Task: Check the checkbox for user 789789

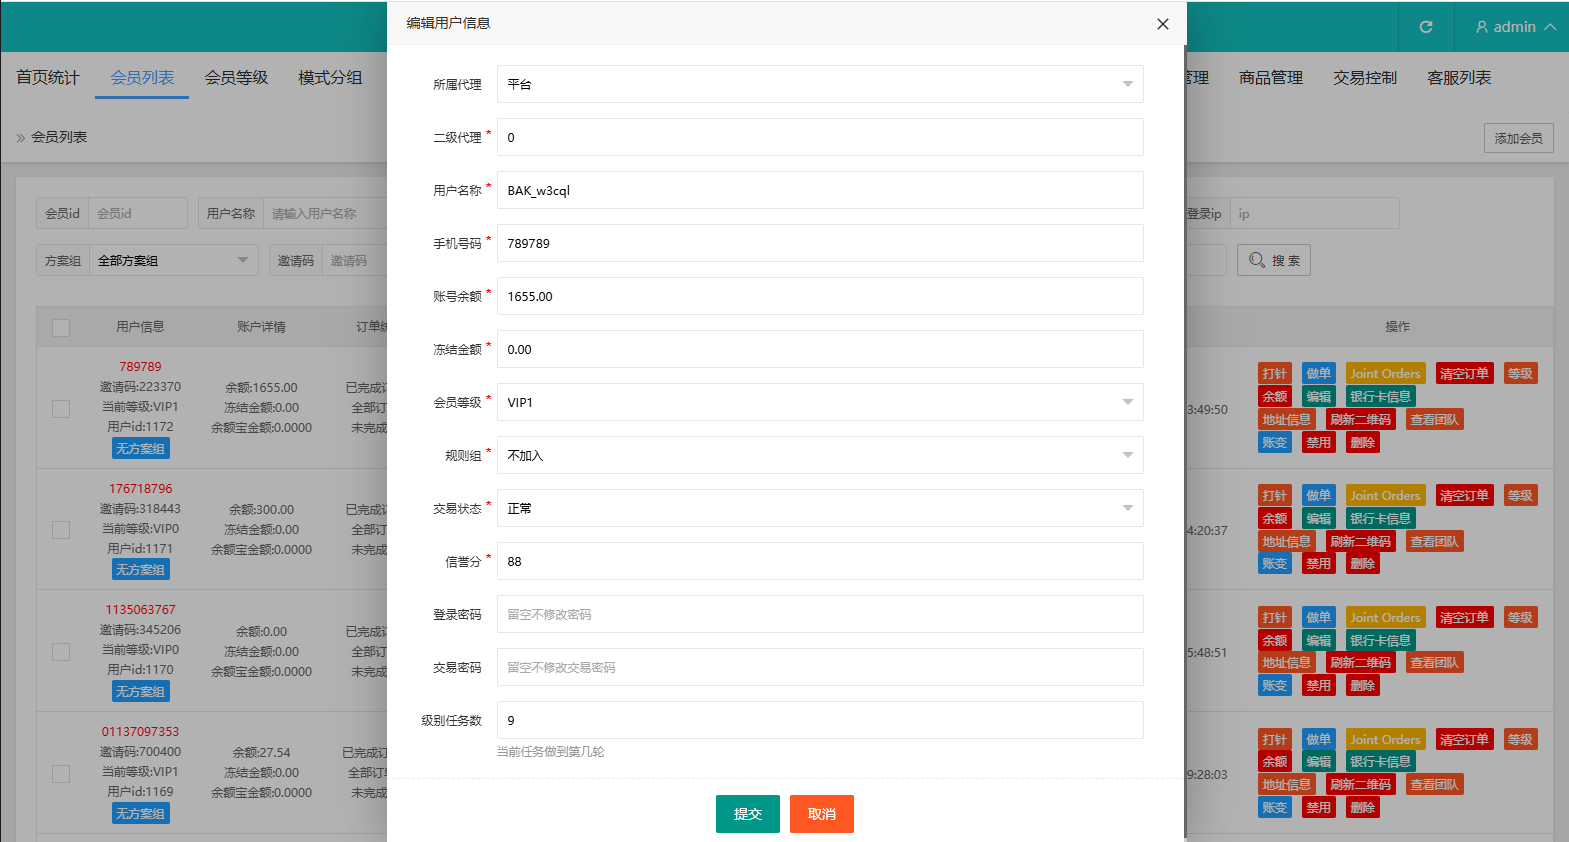Action: click(x=61, y=408)
